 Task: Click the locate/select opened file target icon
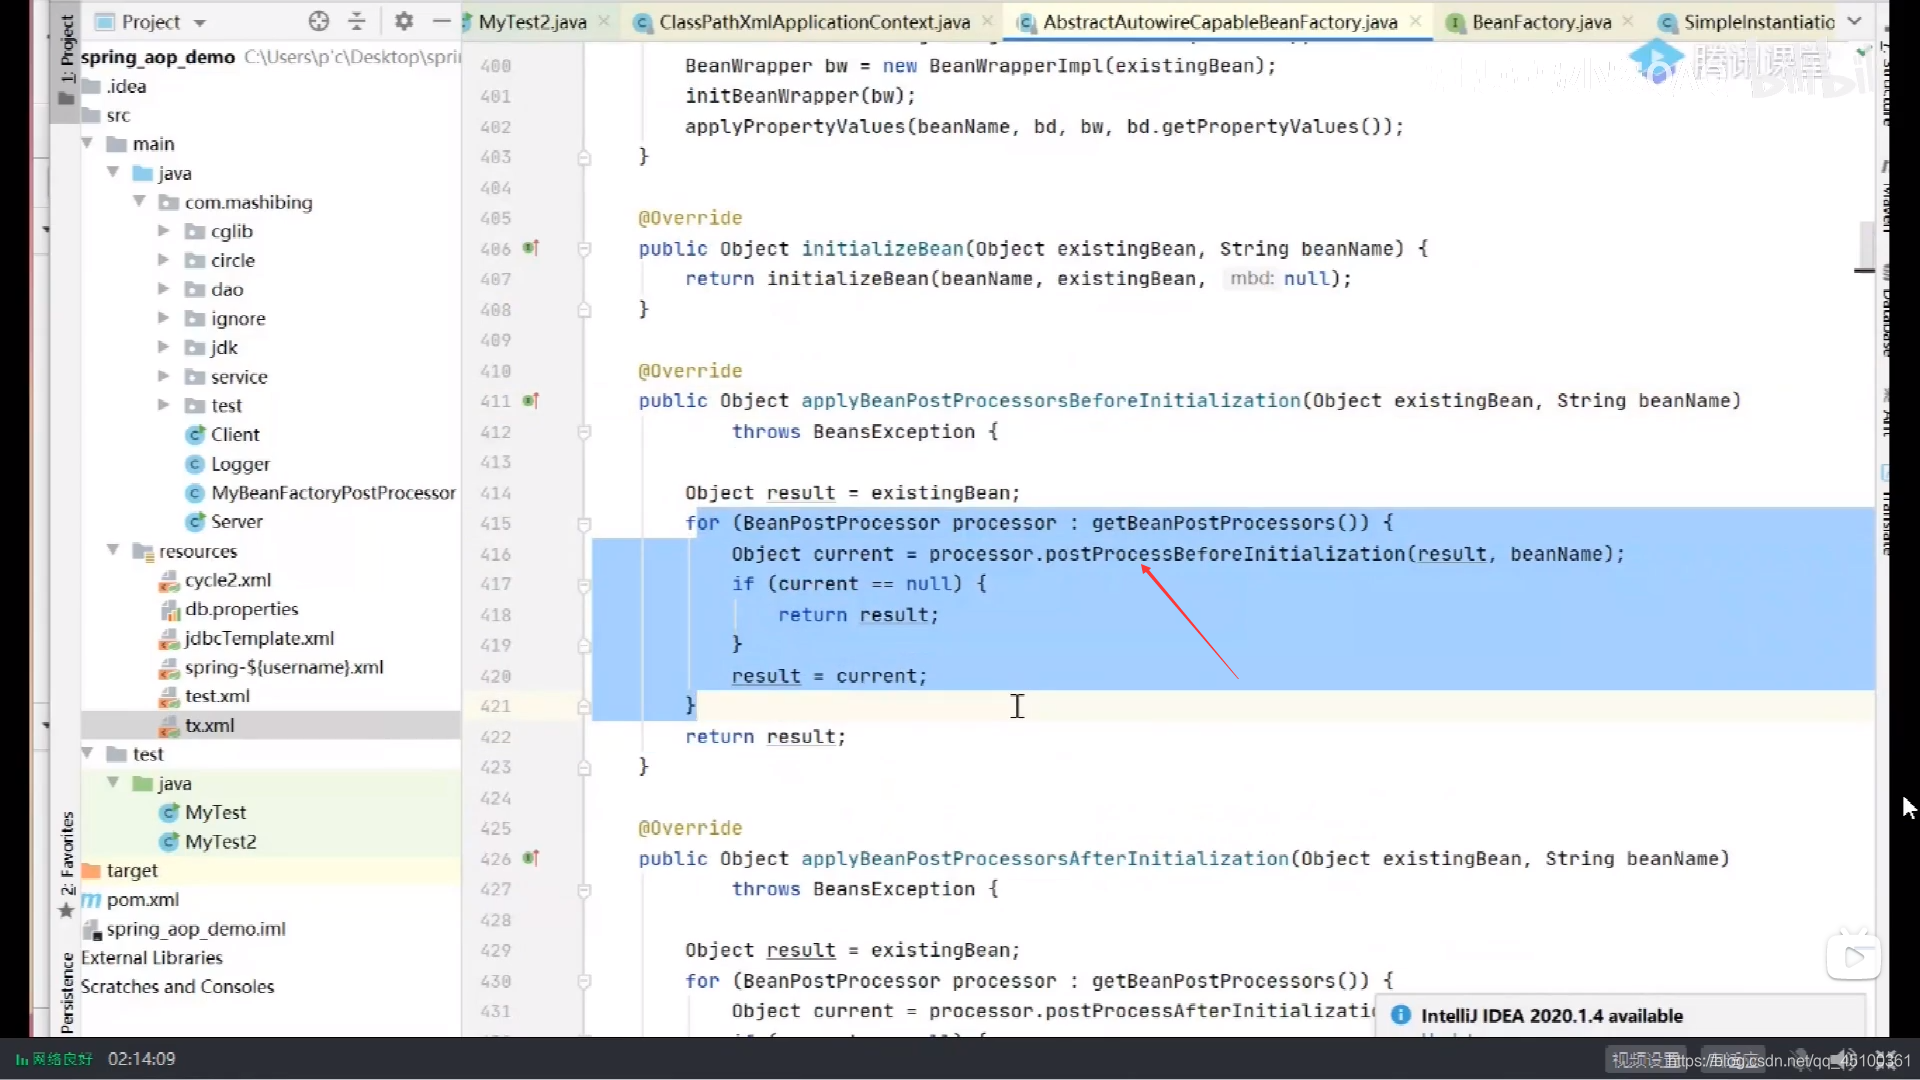tap(318, 21)
